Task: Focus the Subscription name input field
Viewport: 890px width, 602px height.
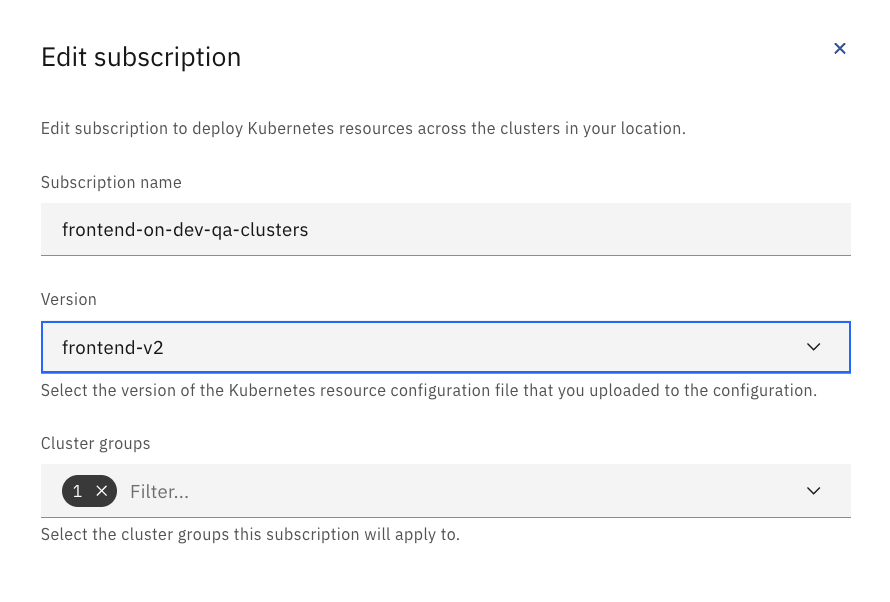Action: 445,230
